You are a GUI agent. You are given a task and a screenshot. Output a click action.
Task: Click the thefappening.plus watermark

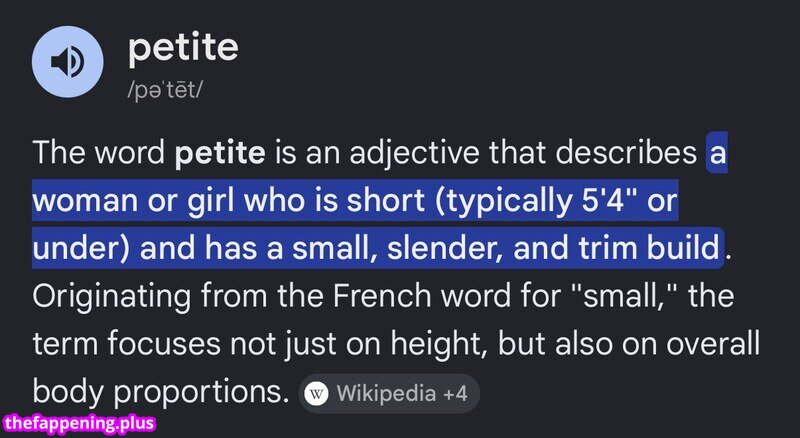79,424
